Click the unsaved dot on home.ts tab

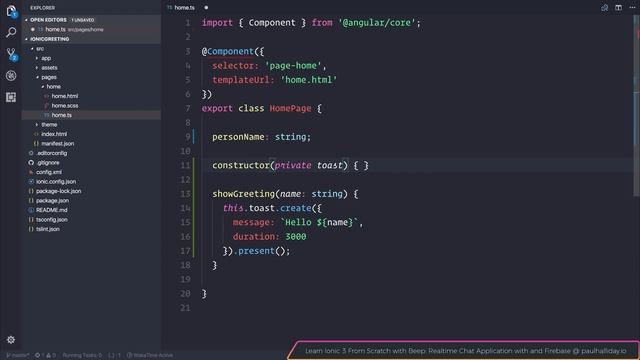pyautogui.click(x=206, y=8)
